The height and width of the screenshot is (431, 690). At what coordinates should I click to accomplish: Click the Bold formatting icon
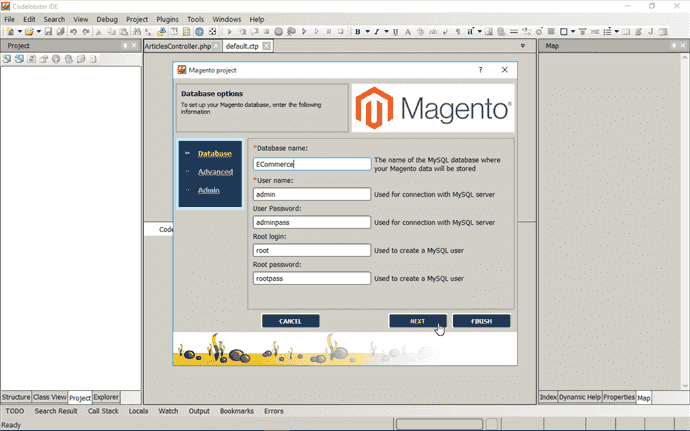point(358,32)
